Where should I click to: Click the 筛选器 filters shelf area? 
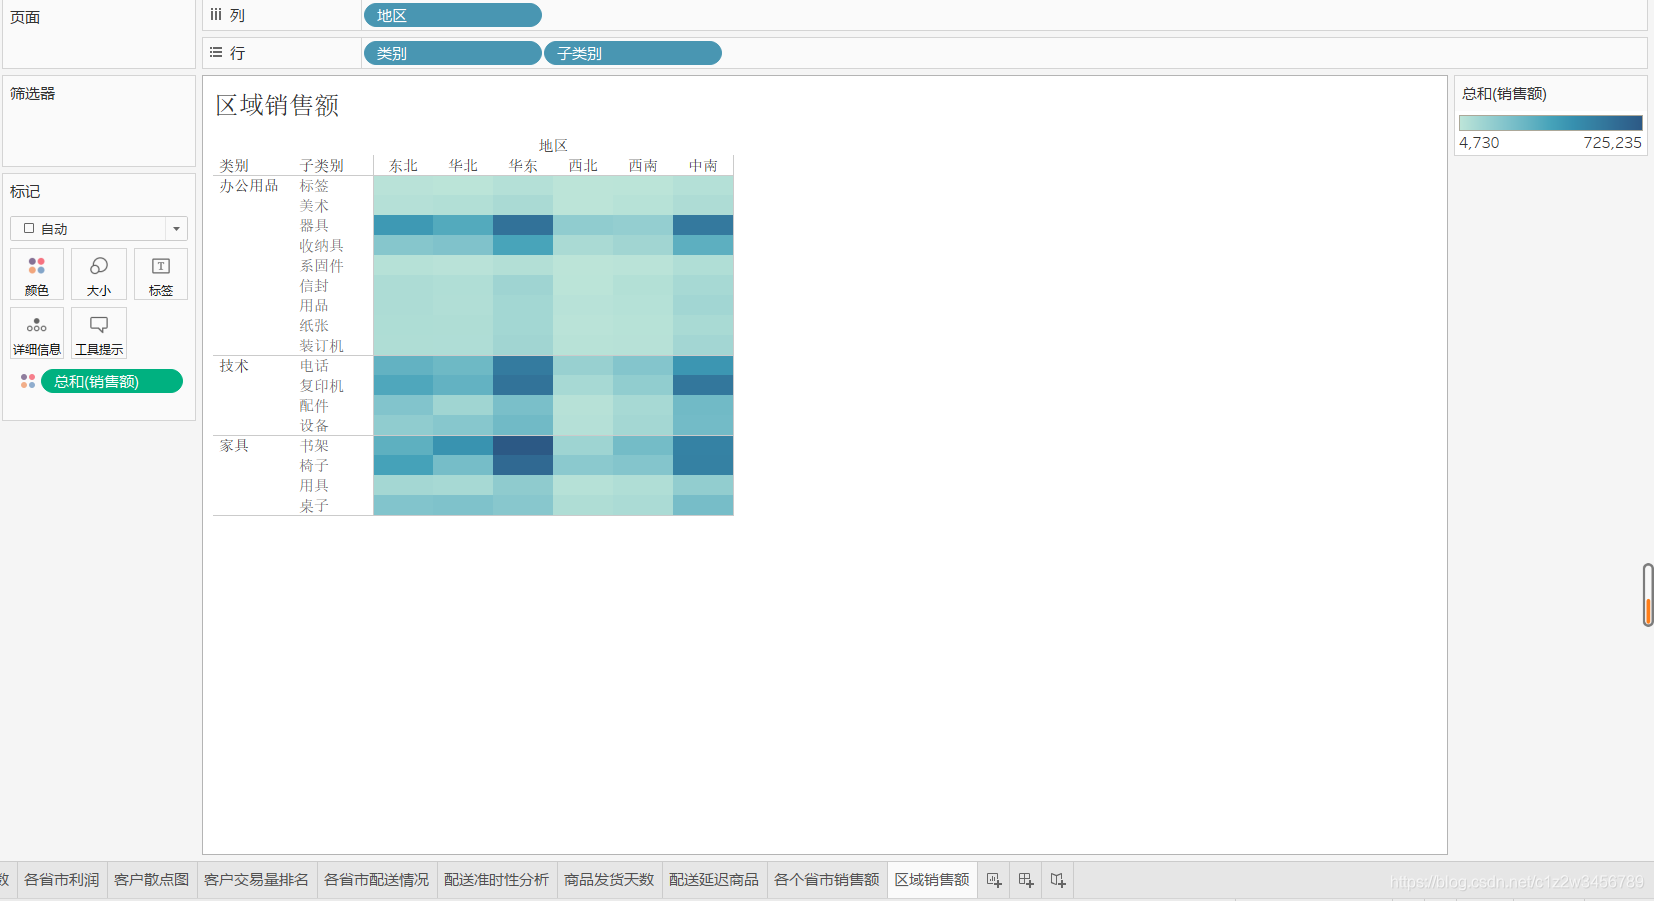point(99,121)
